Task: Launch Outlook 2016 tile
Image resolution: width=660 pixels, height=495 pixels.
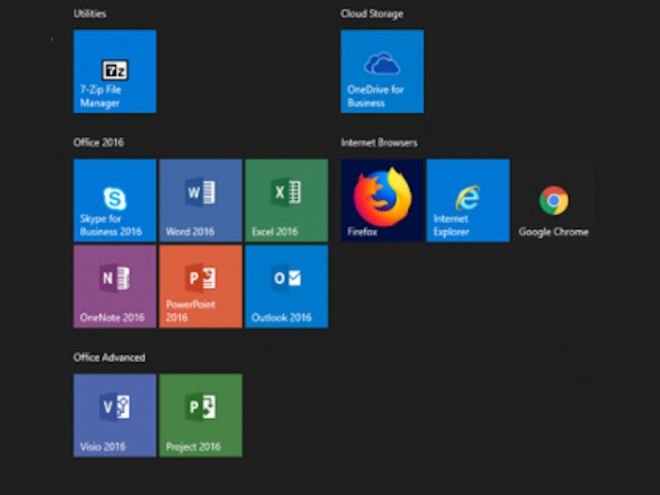Action: click(287, 287)
